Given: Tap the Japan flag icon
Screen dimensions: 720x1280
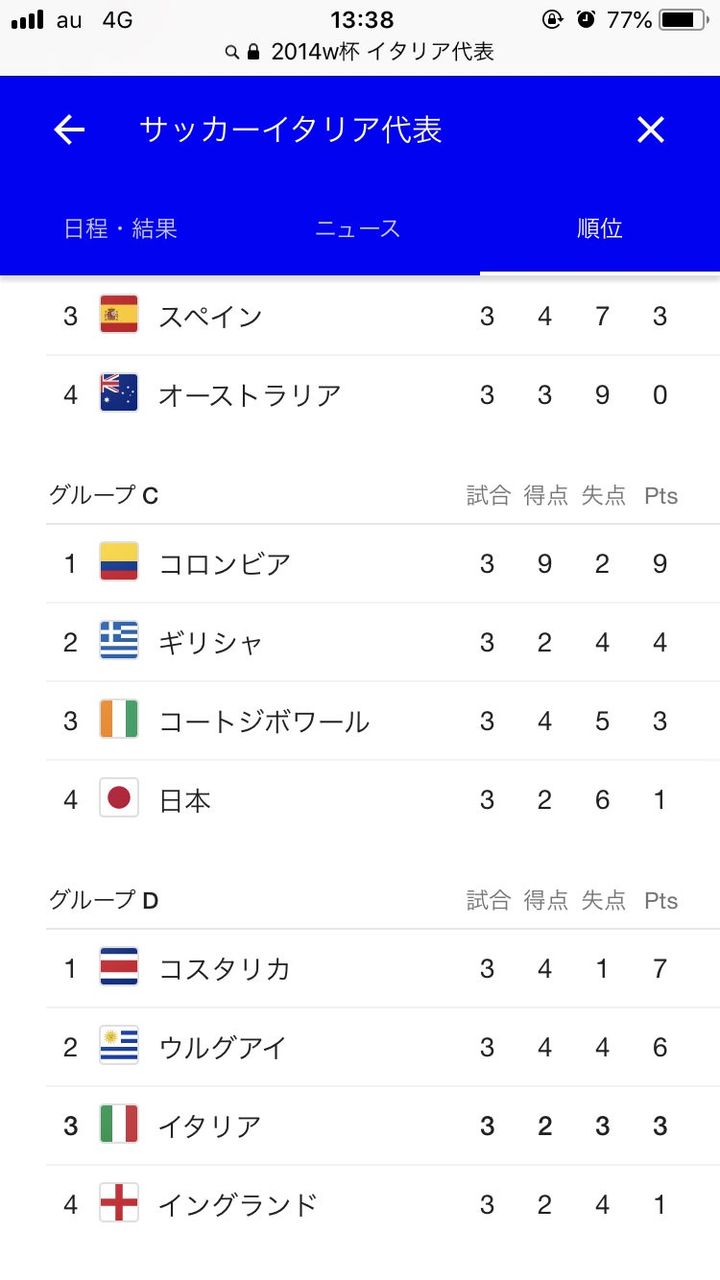Looking at the screenshot, I should tap(119, 799).
